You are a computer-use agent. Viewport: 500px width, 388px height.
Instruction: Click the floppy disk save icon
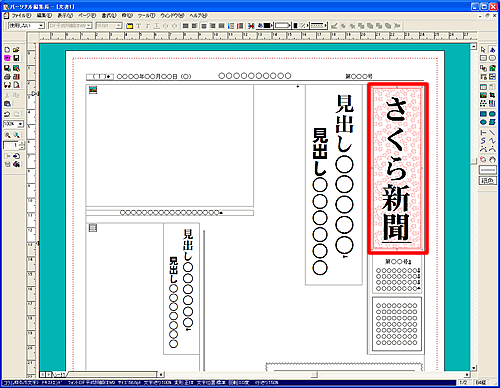[16, 58]
